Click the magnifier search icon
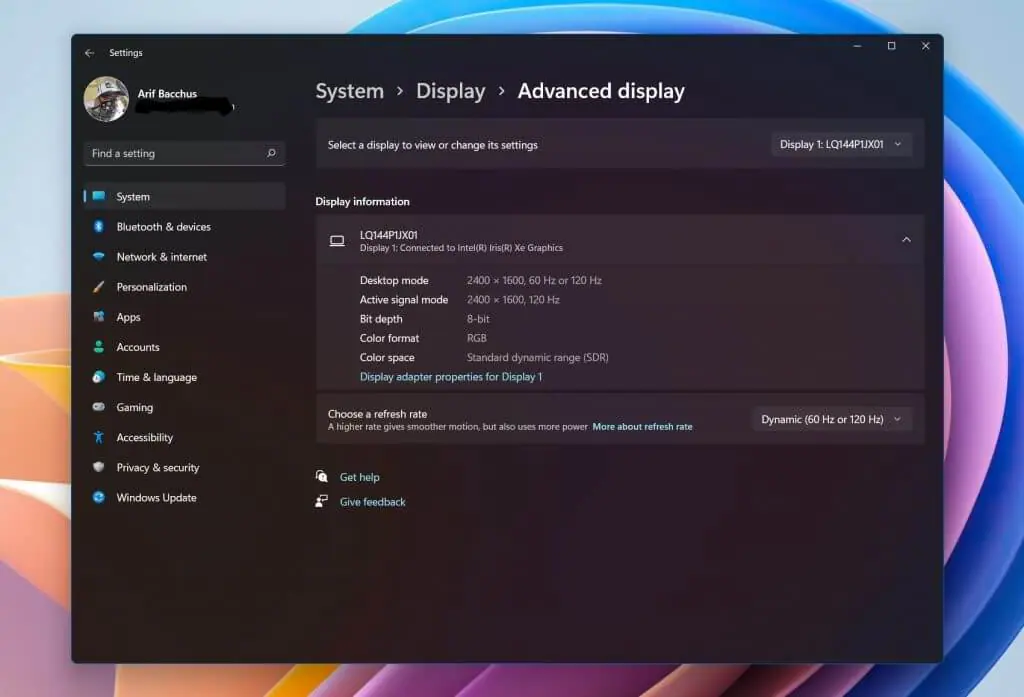Viewport: 1024px width, 697px height. [271, 154]
